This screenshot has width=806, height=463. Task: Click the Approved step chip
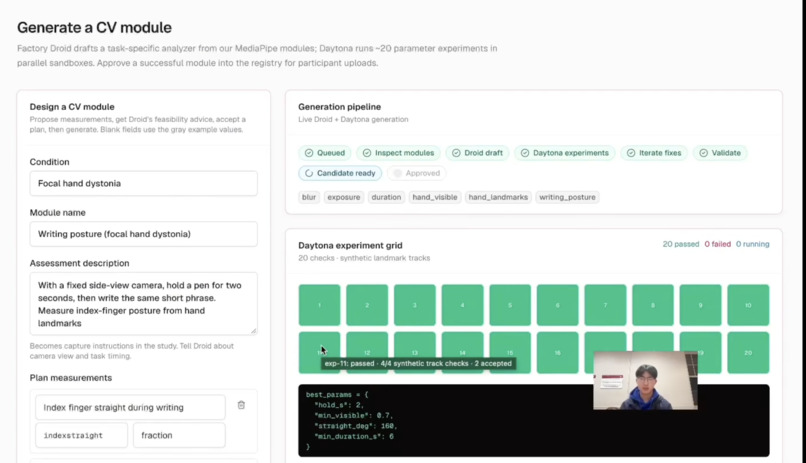pyautogui.click(x=417, y=173)
